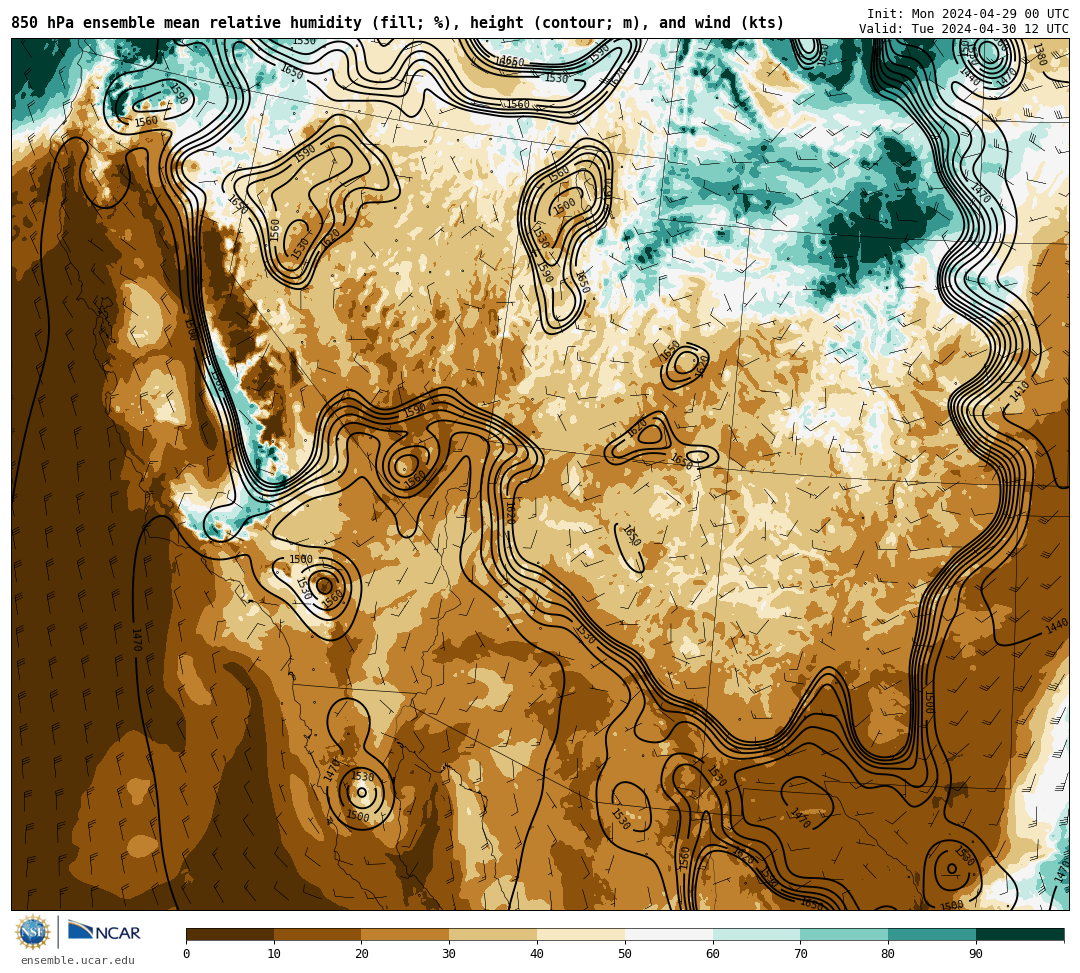Click the 70-80% teal colorbar segment
Screen dimensions: 1080x973
844,934
